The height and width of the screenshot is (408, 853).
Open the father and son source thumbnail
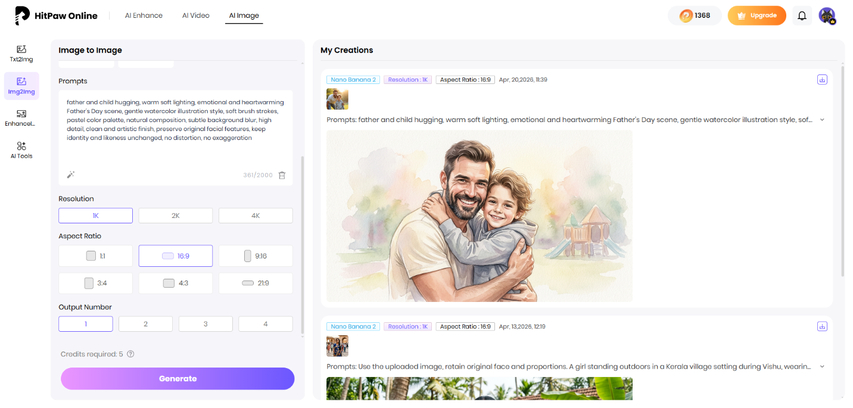(337, 100)
